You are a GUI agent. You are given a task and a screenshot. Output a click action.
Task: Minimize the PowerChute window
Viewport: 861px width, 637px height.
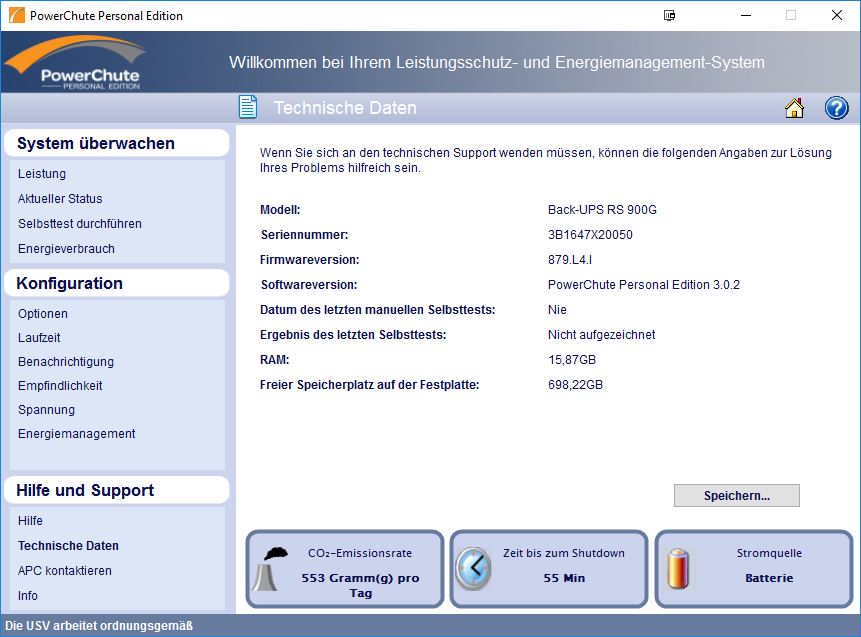click(x=745, y=15)
